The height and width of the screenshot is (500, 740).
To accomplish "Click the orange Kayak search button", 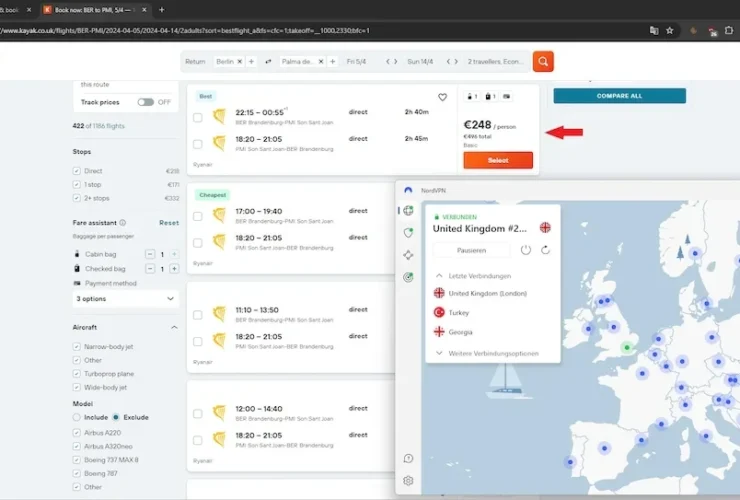I will click(543, 62).
